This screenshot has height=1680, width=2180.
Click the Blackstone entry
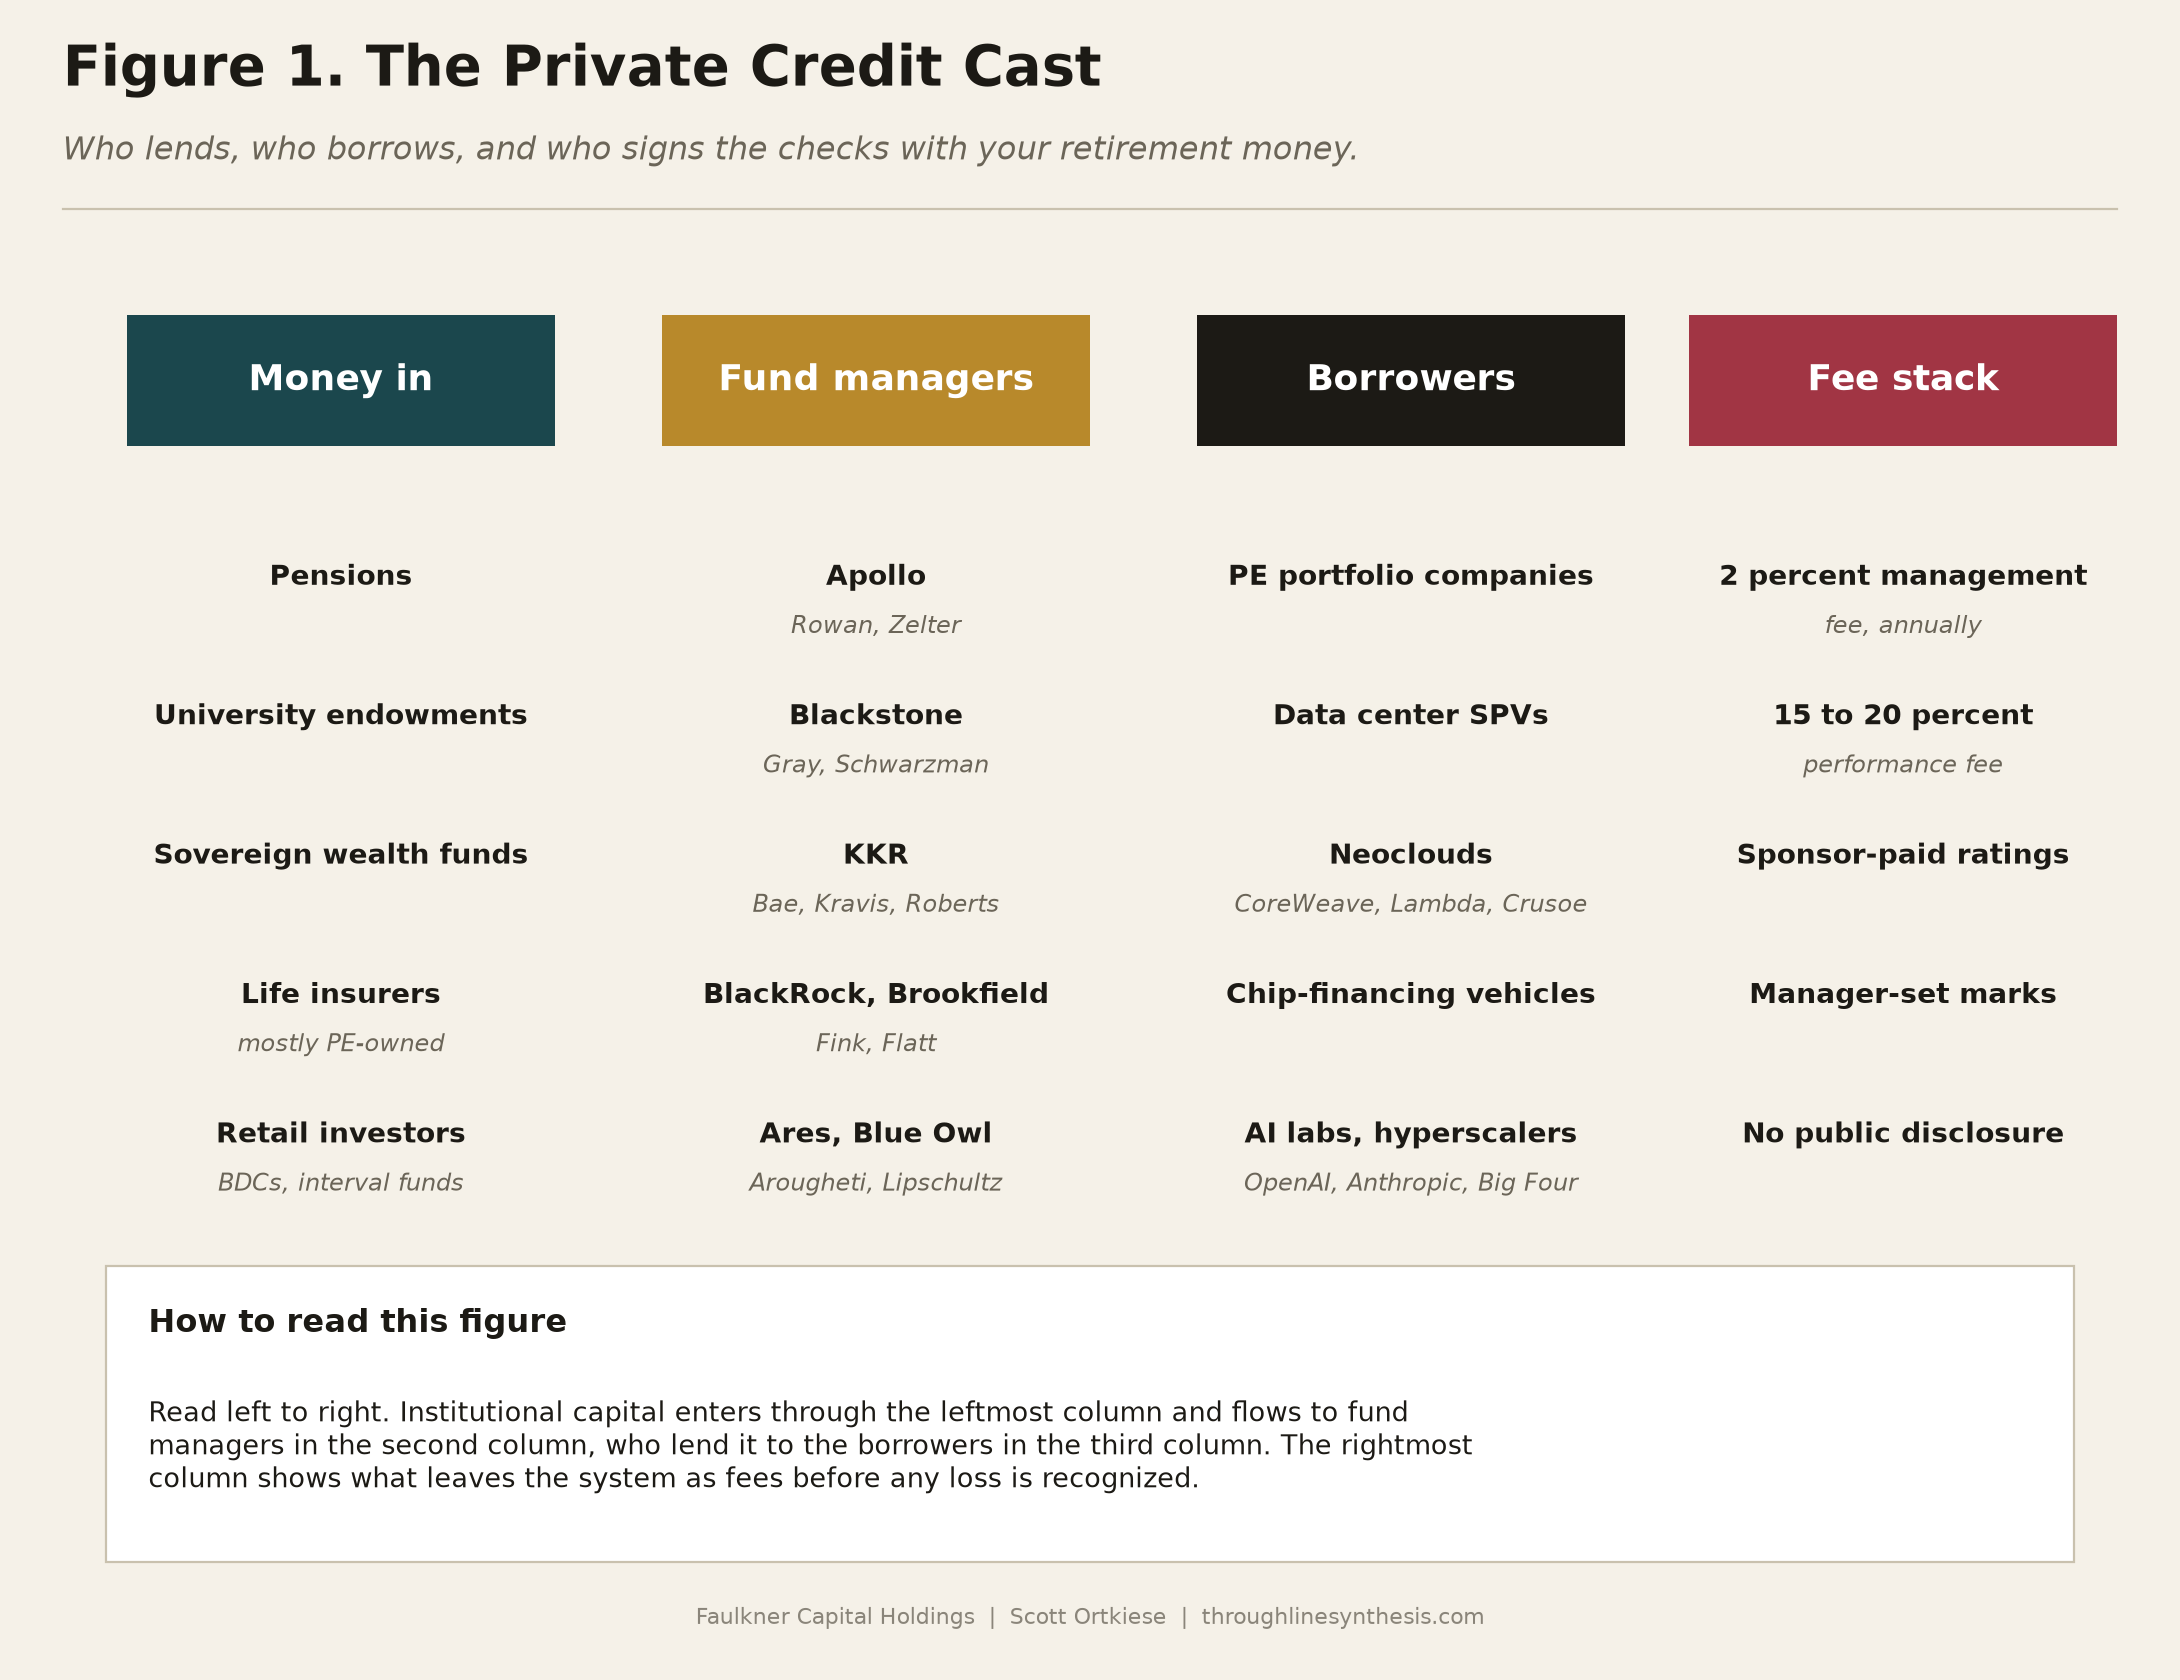point(876,715)
